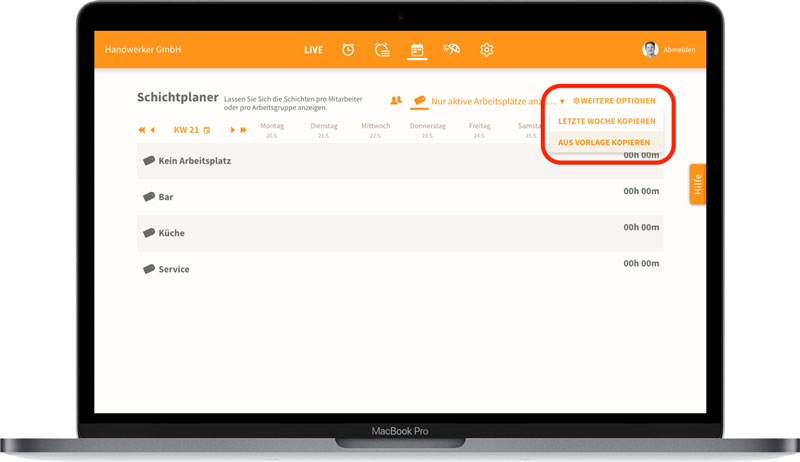Open the Weitere Optionen menu
Screen dimensions: 800x462
tap(614, 101)
